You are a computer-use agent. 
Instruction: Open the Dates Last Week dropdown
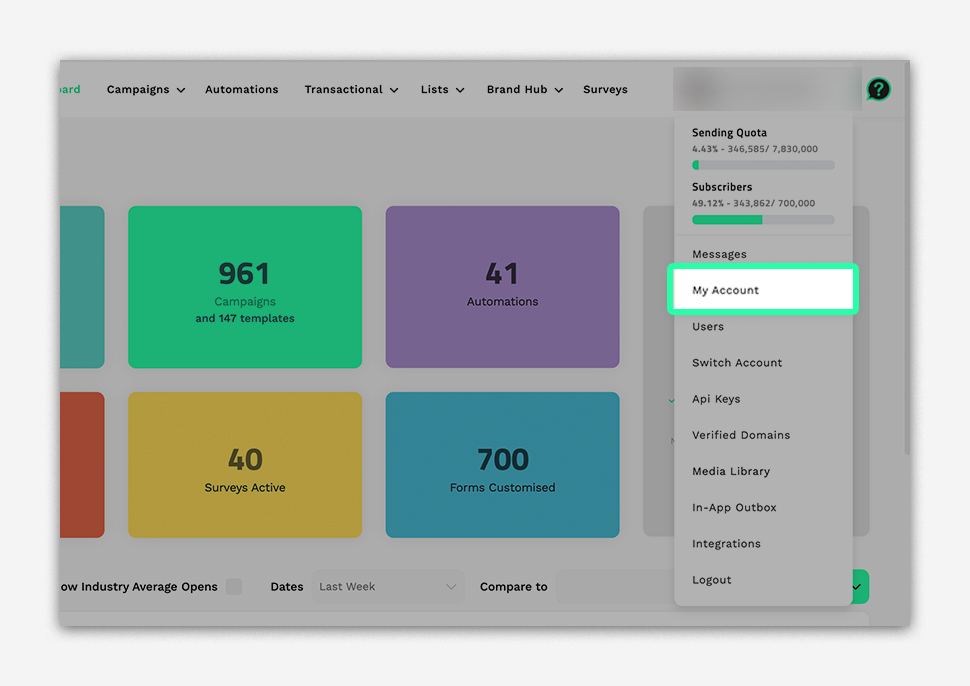click(387, 587)
